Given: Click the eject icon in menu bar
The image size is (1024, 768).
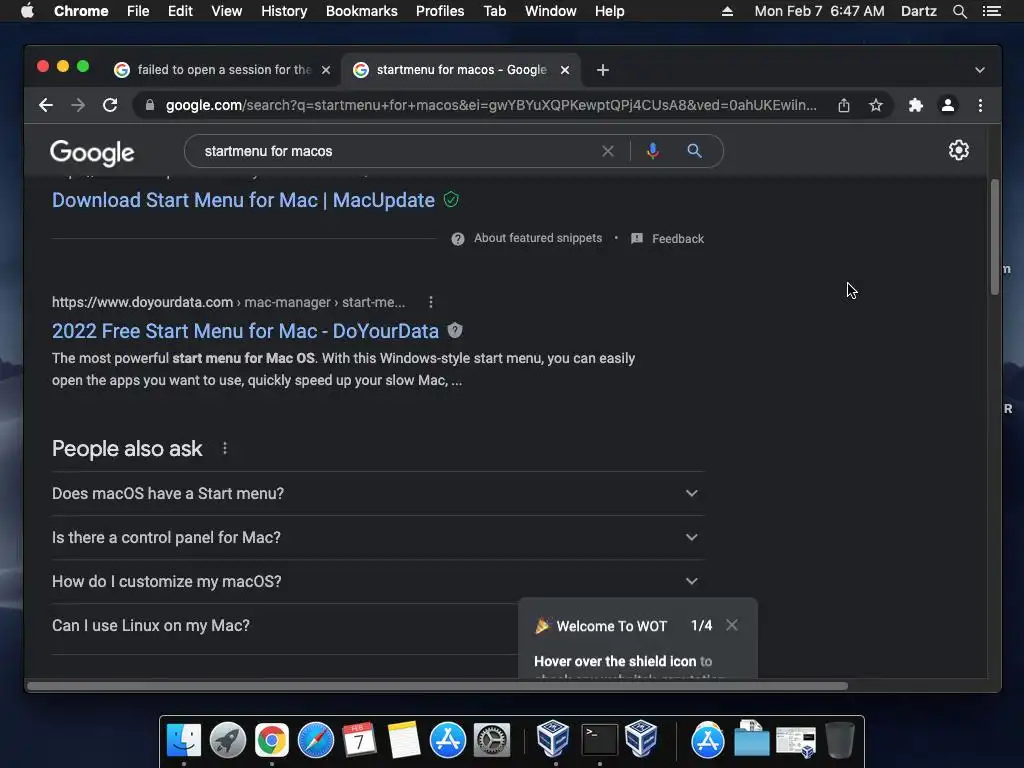Looking at the screenshot, I should tap(727, 11).
